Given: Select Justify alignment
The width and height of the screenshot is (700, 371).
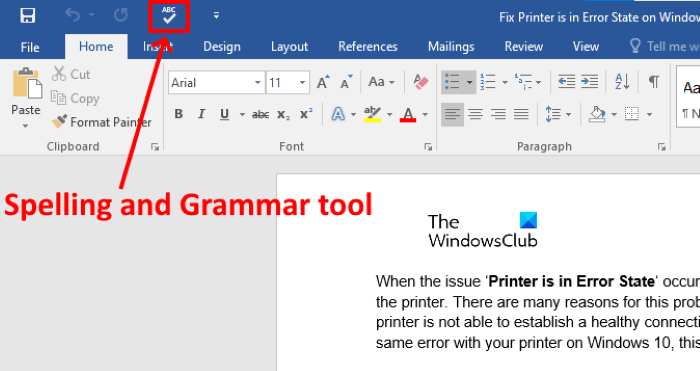Looking at the screenshot, I should click(x=521, y=114).
